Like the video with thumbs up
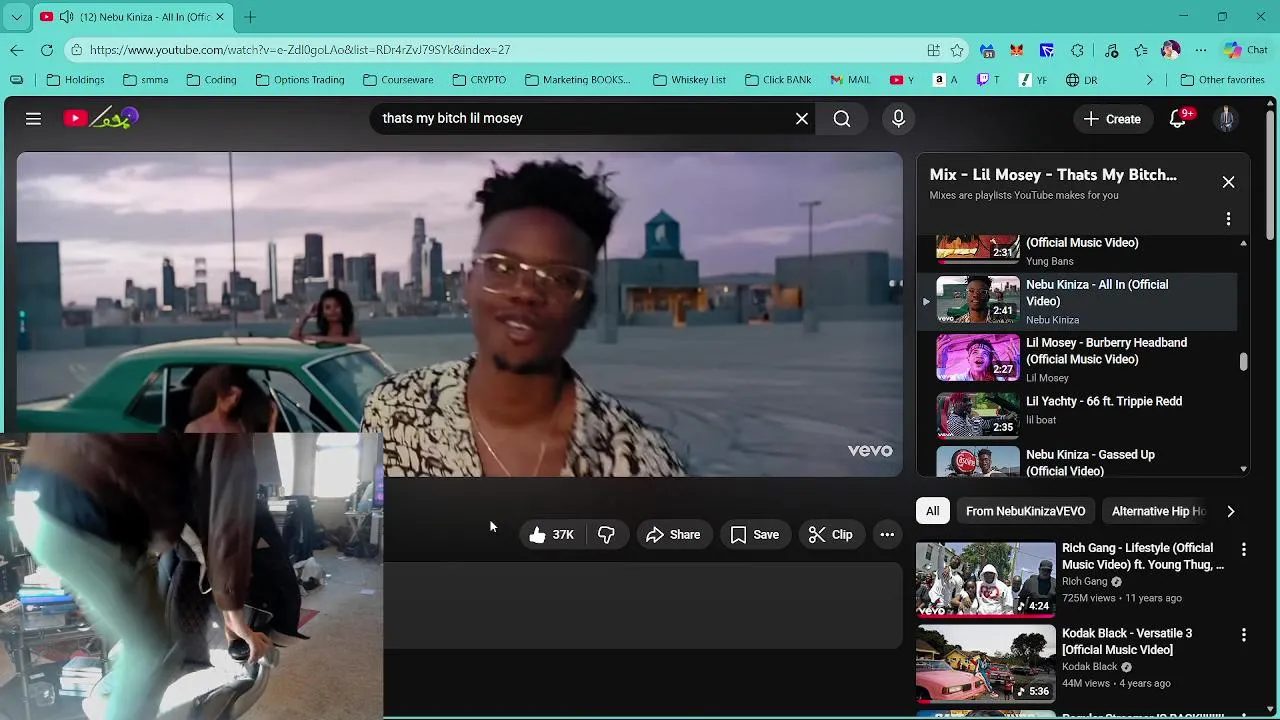Screen dimensions: 1280x720 point(551,535)
